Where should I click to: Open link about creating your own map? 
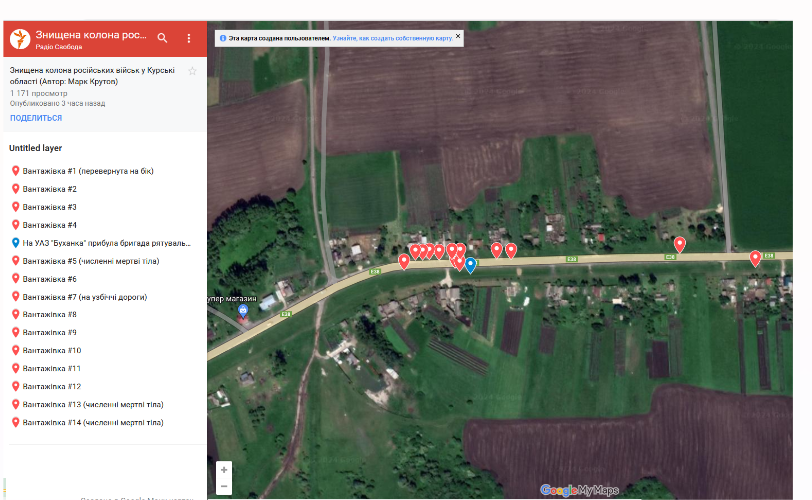click(392, 37)
